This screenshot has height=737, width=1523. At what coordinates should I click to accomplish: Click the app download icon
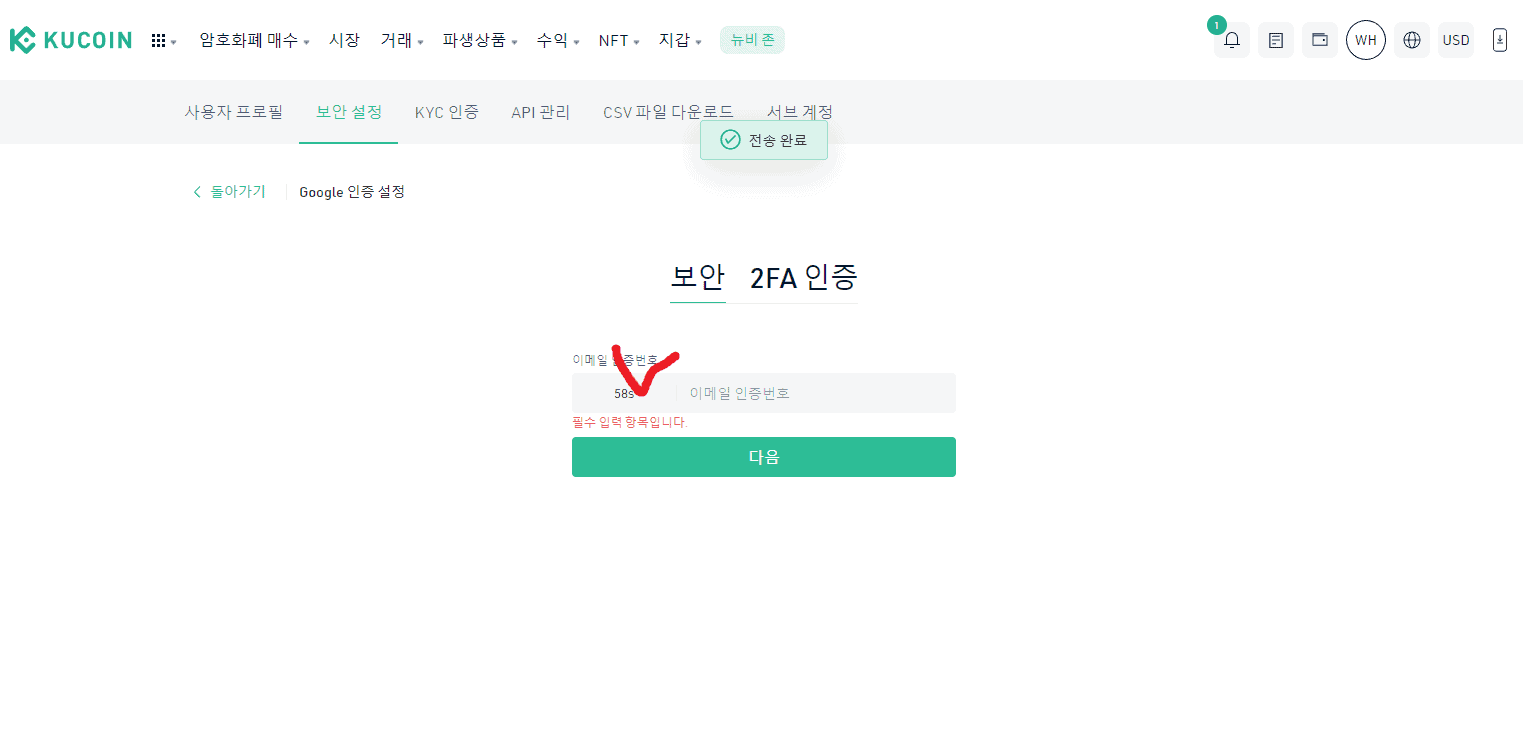click(x=1499, y=40)
